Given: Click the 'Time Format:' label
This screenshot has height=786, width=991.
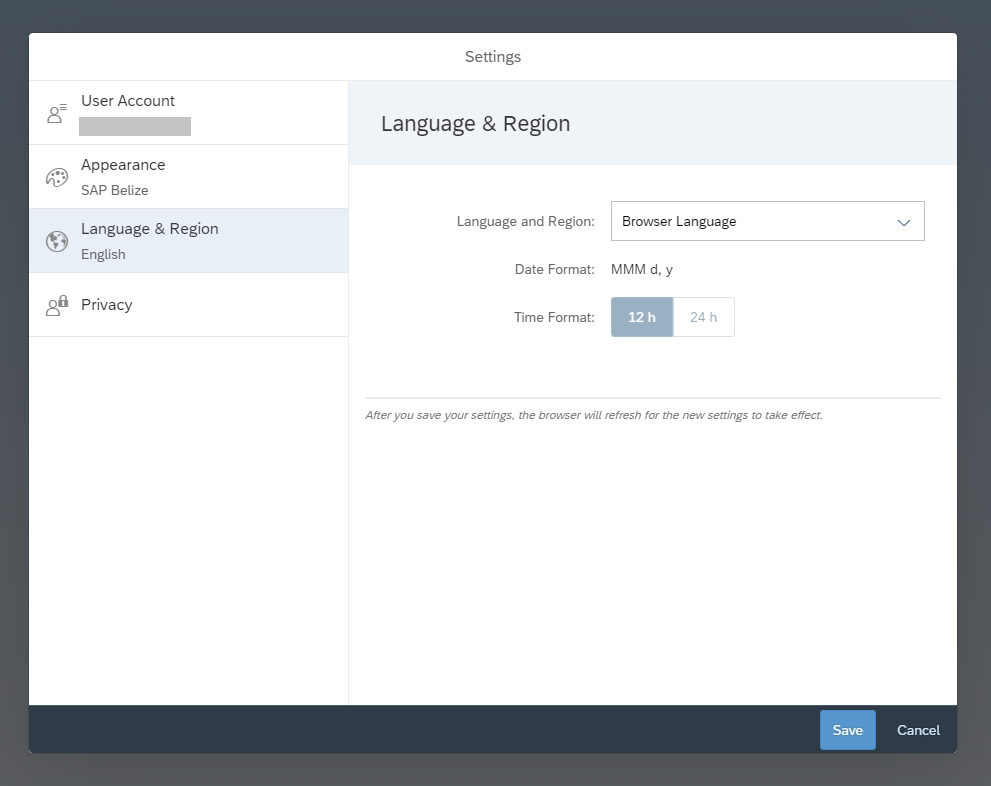Looking at the screenshot, I should [x=554, y=317].
